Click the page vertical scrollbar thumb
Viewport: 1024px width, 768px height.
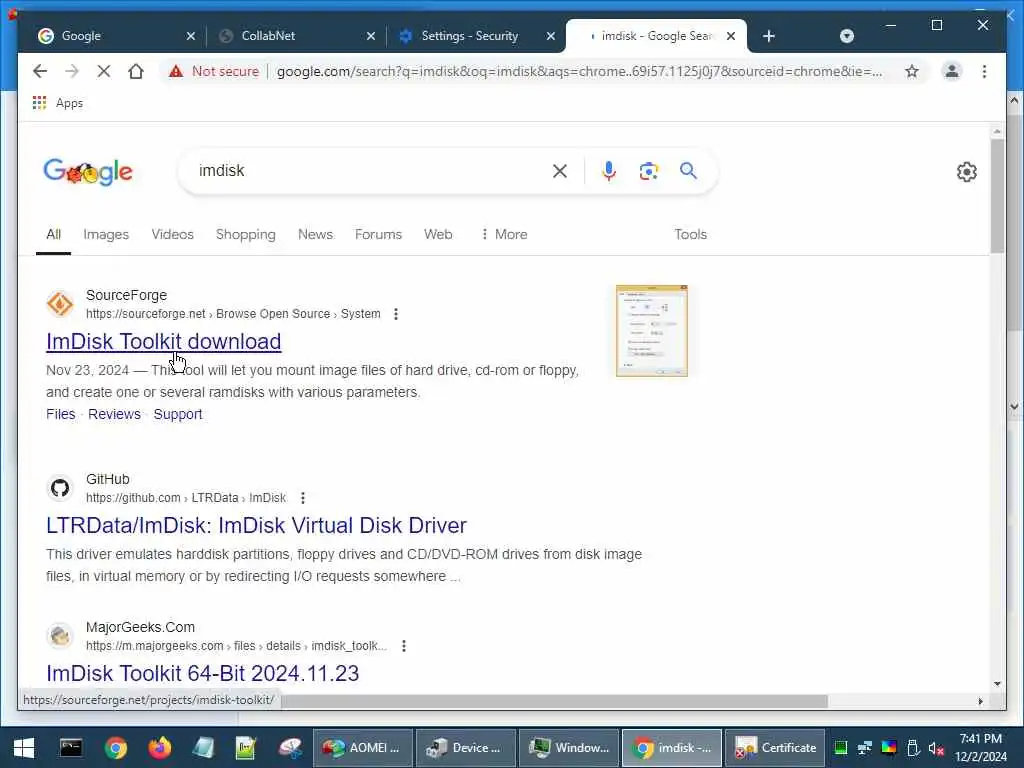tap(997, 196)
